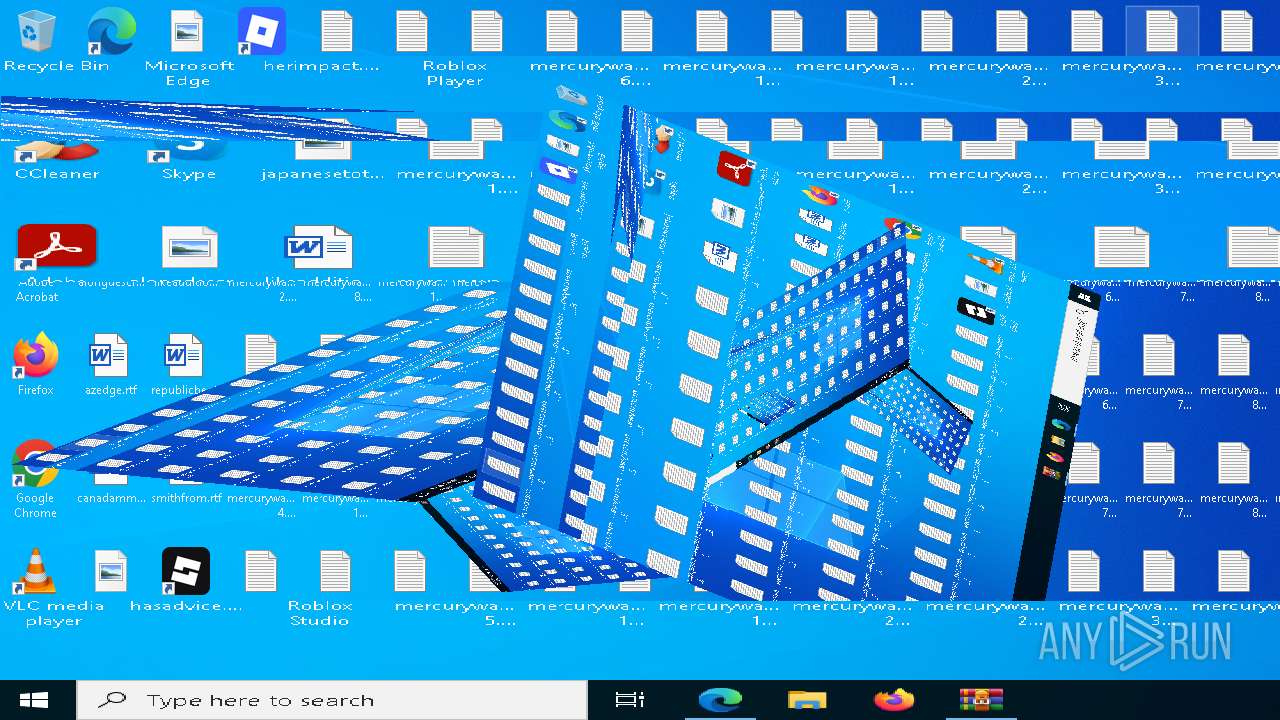Switch to Firefox on the taskbar

pyautogui.click(x=894, y=700)
